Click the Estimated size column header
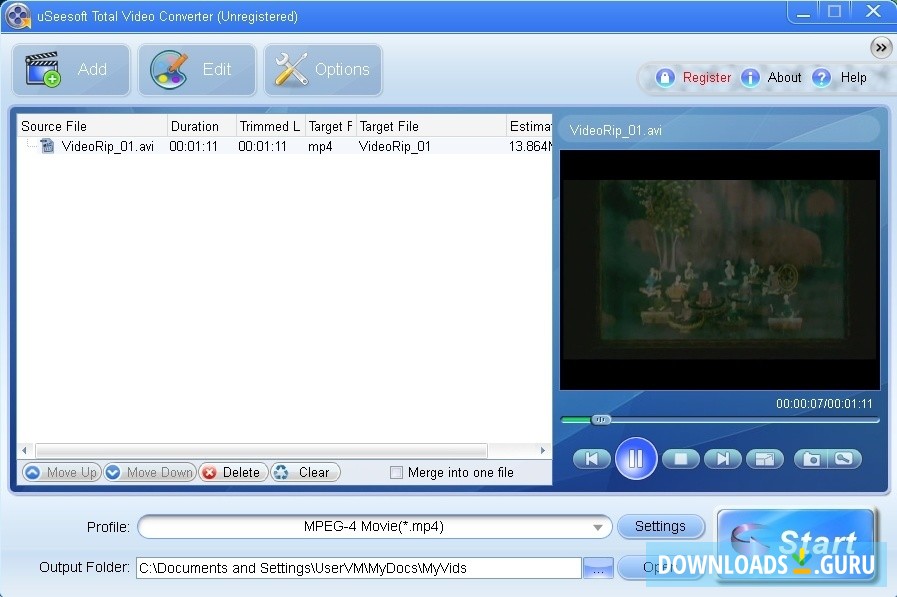897x597 pixels. 530,126
